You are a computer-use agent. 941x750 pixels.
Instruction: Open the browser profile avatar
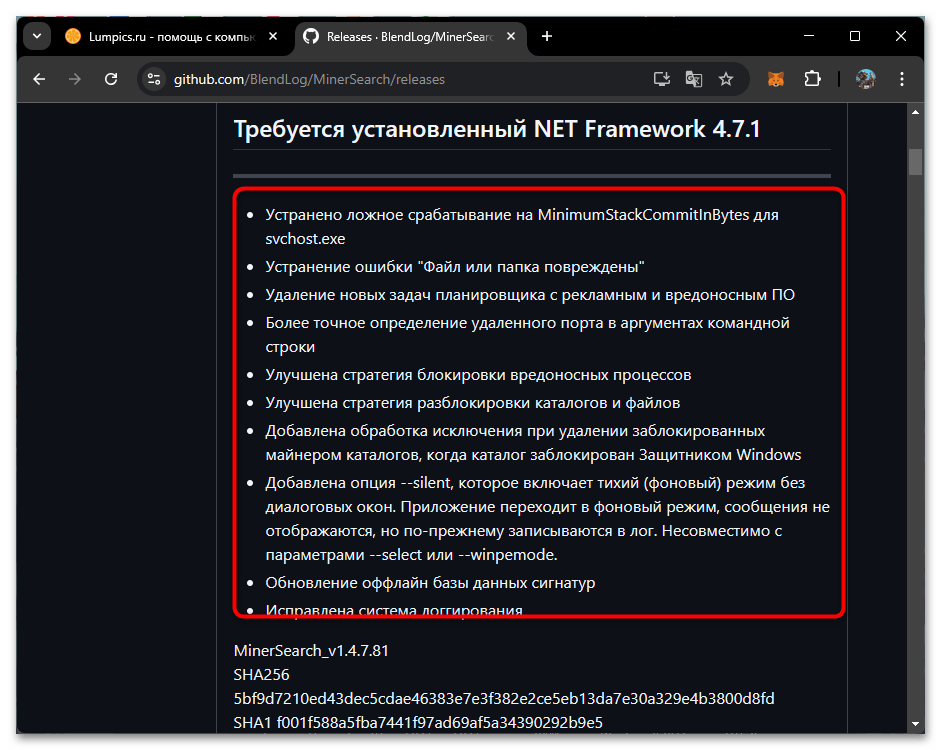tap(865, 79)
